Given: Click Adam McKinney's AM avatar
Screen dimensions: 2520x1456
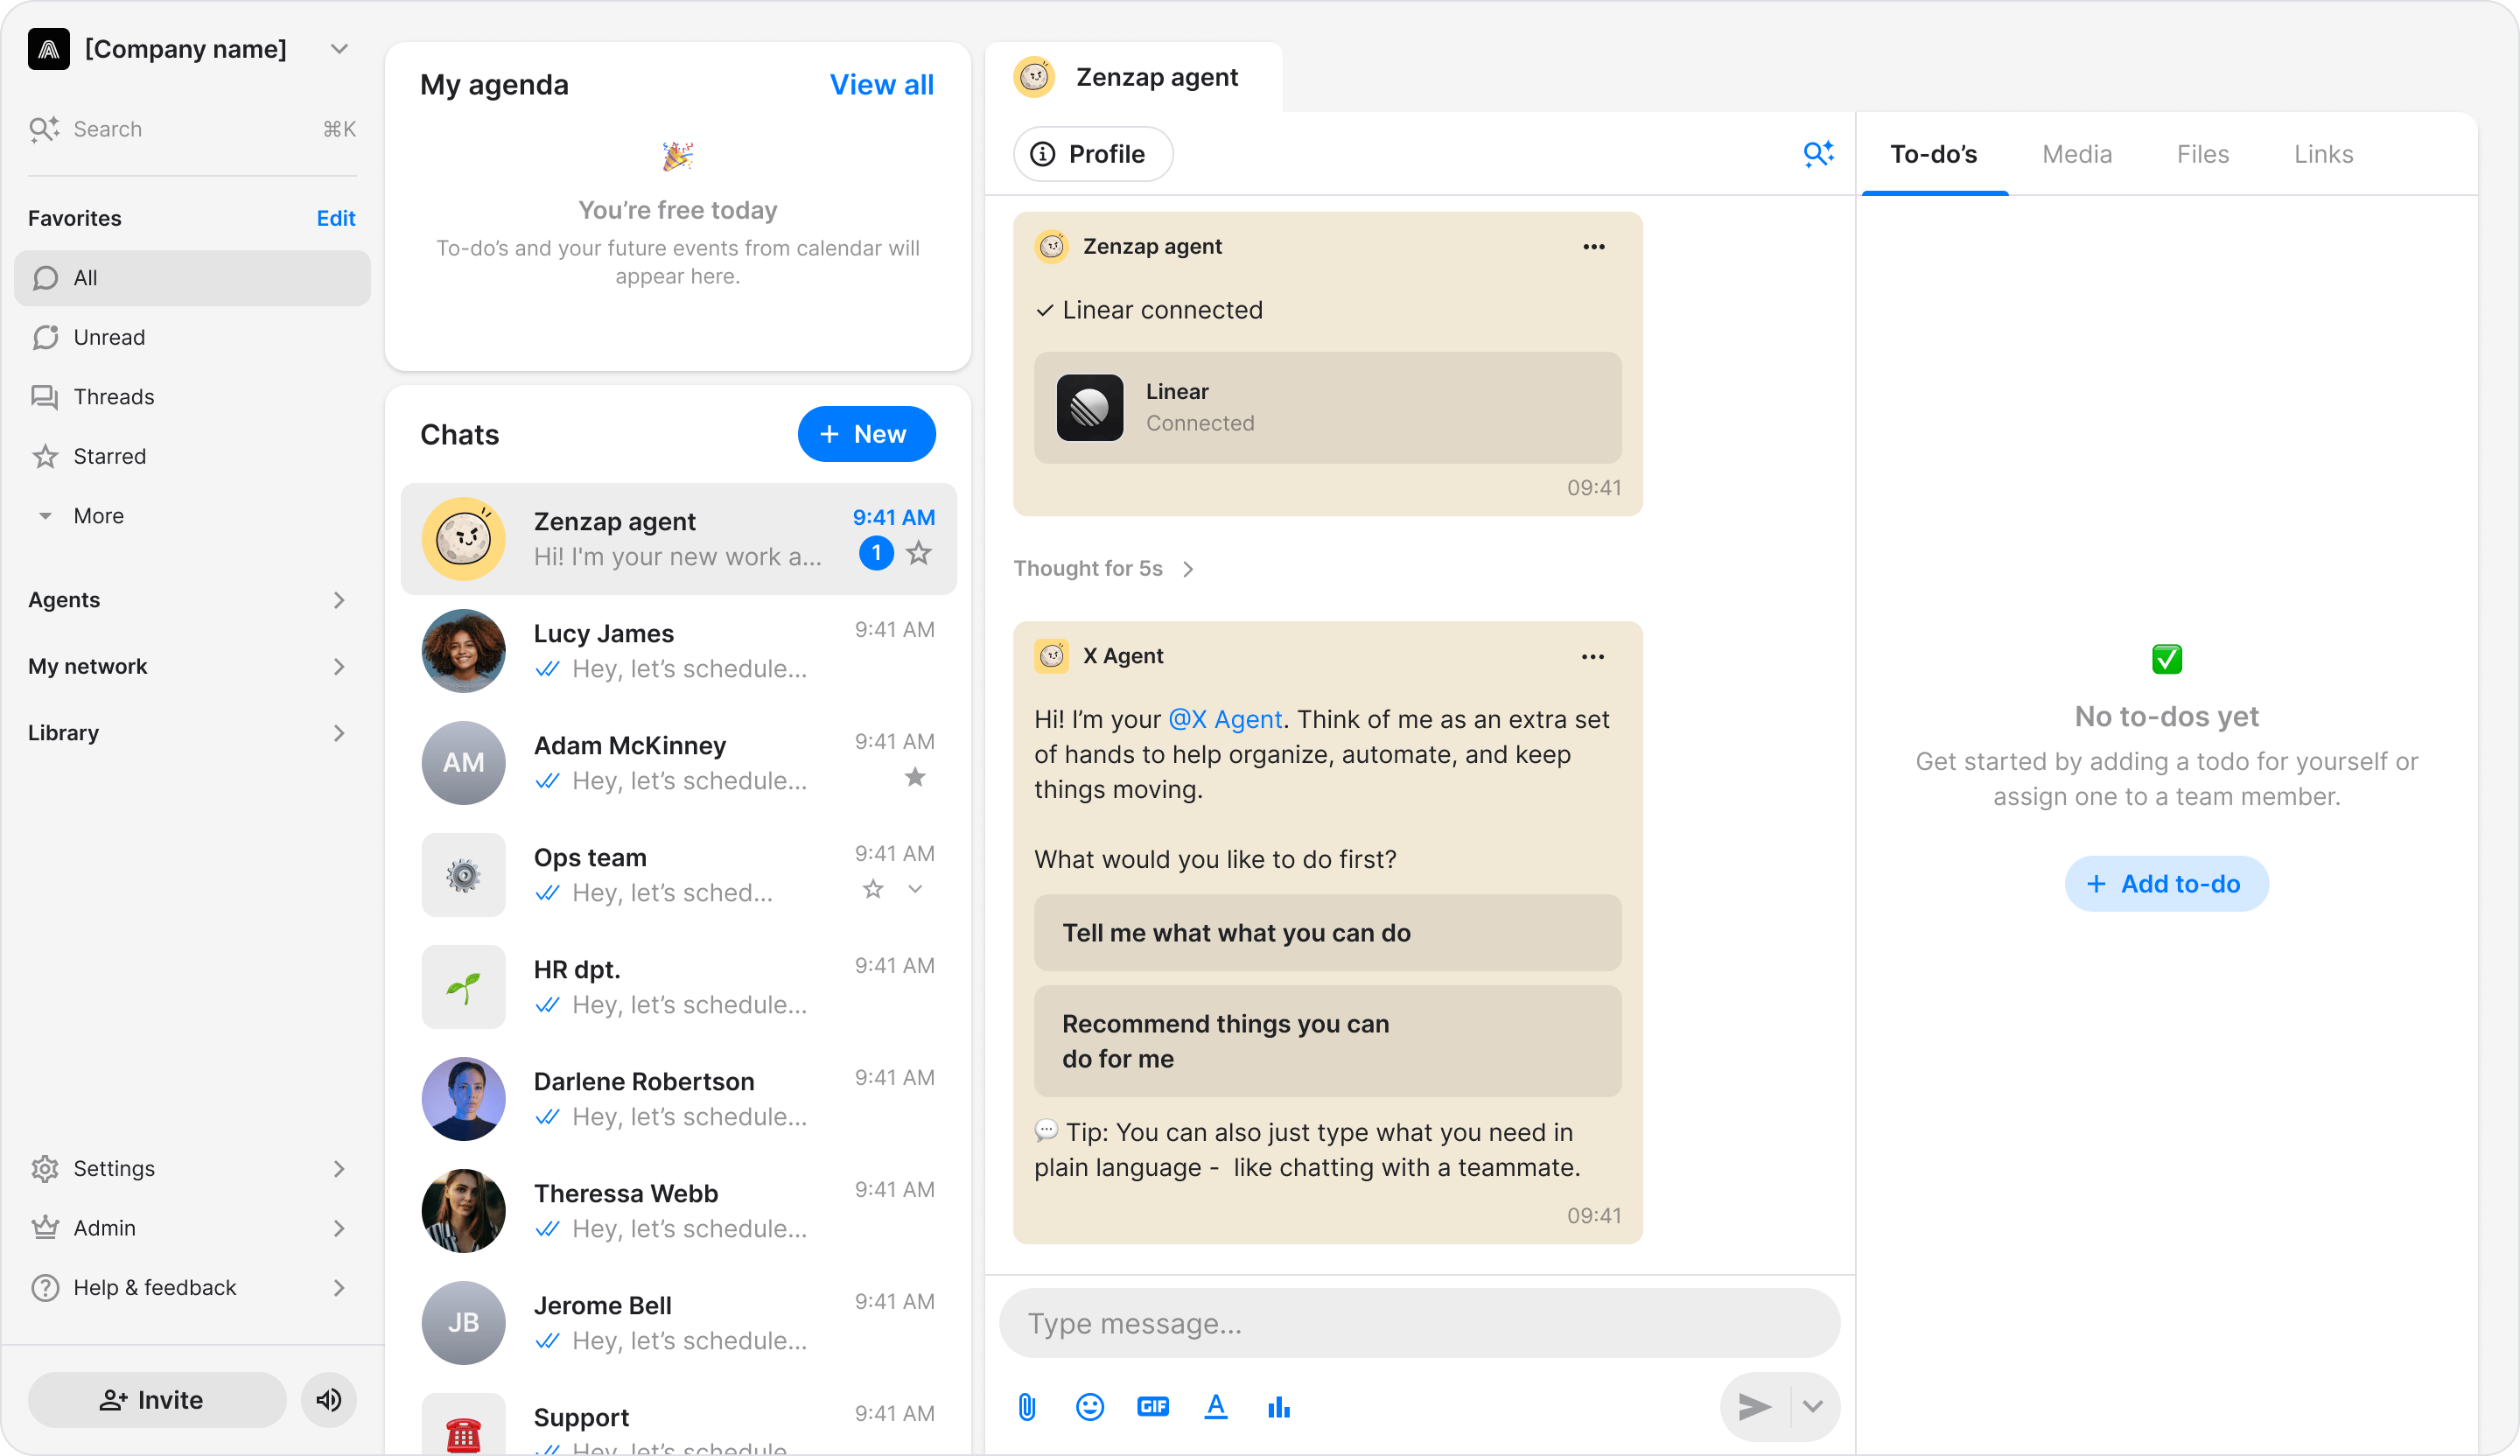Looking at the screenshot, I should (464, 763).
